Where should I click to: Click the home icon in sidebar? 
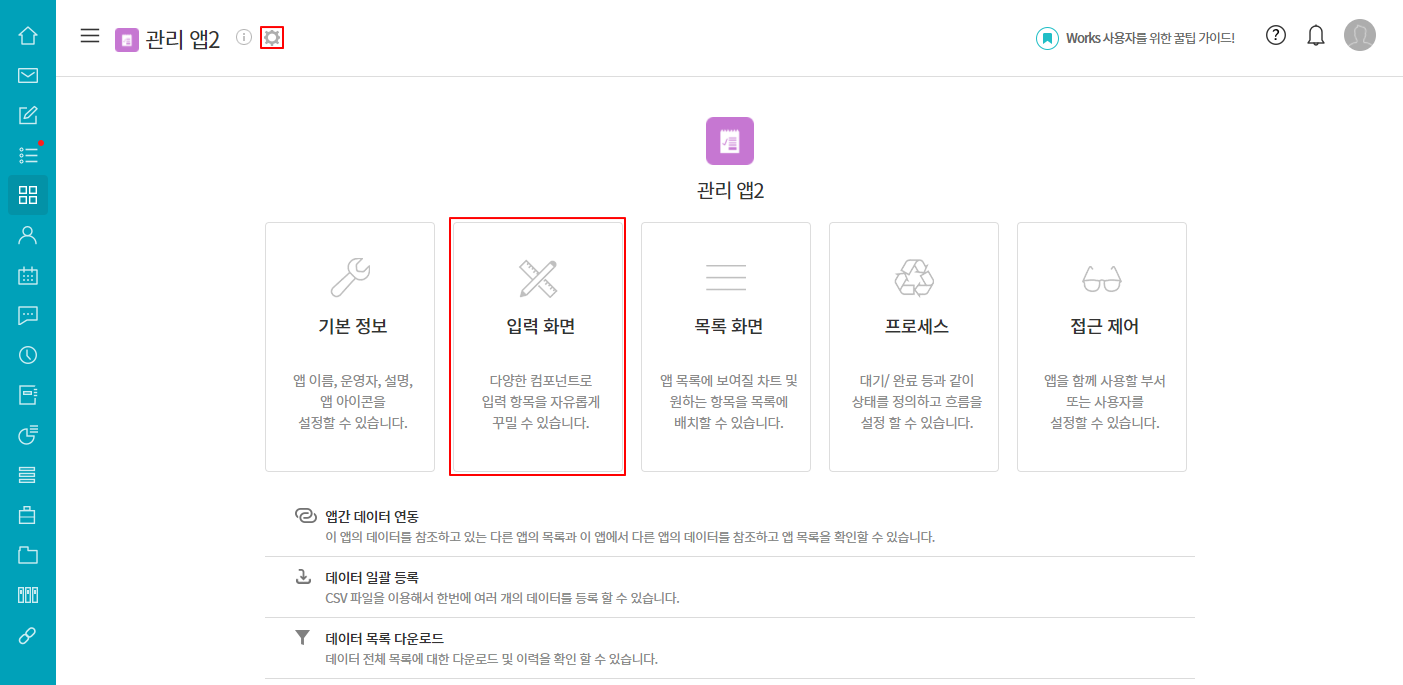click(28, 36)
